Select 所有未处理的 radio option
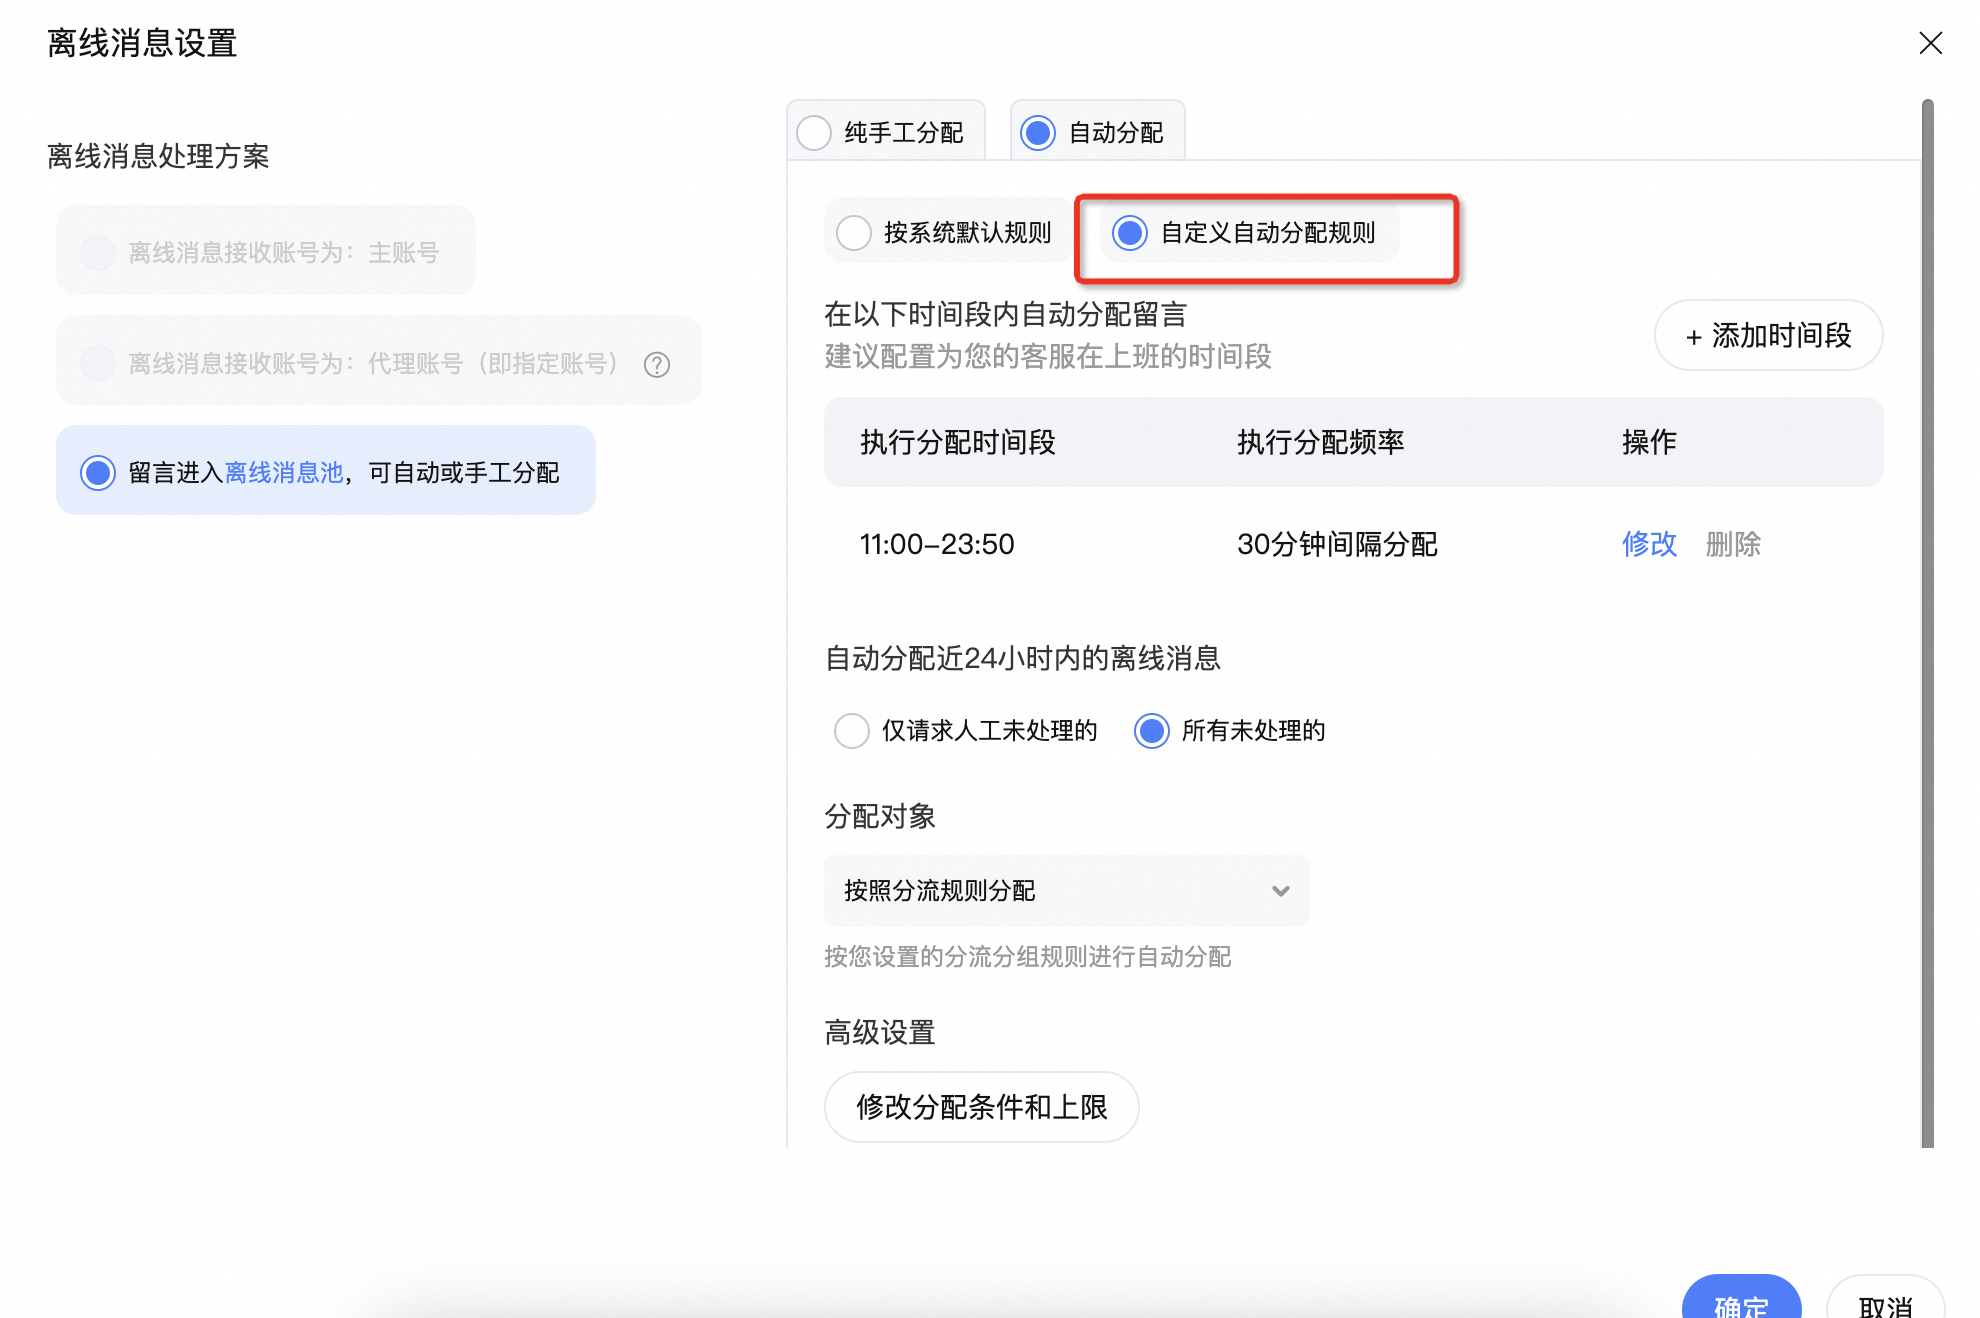Screen dimensions: 1980x1318 1152,731
